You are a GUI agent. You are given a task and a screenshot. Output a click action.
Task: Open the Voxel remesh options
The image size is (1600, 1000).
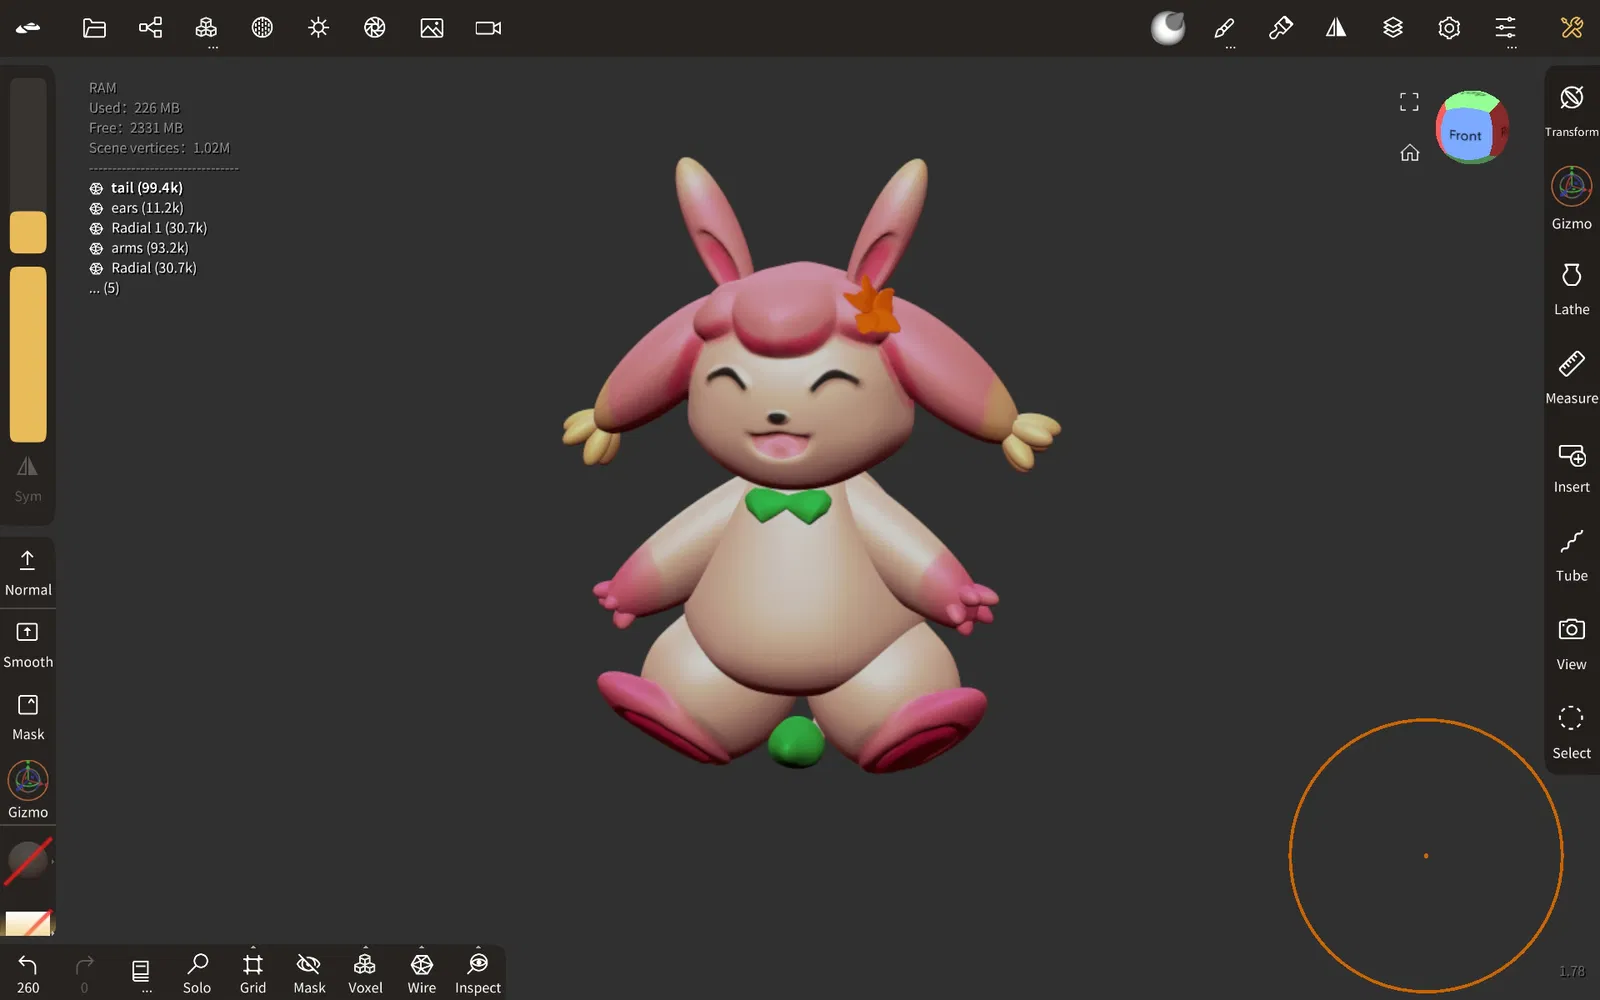(x=365, y=973)
